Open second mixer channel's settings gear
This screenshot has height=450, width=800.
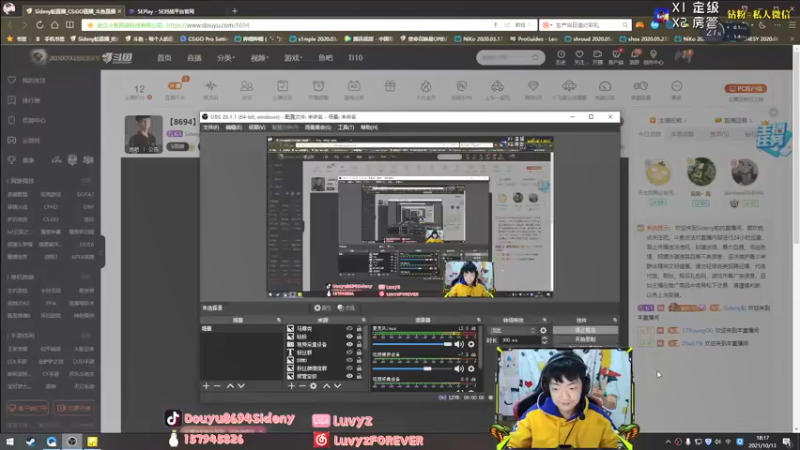471,368
